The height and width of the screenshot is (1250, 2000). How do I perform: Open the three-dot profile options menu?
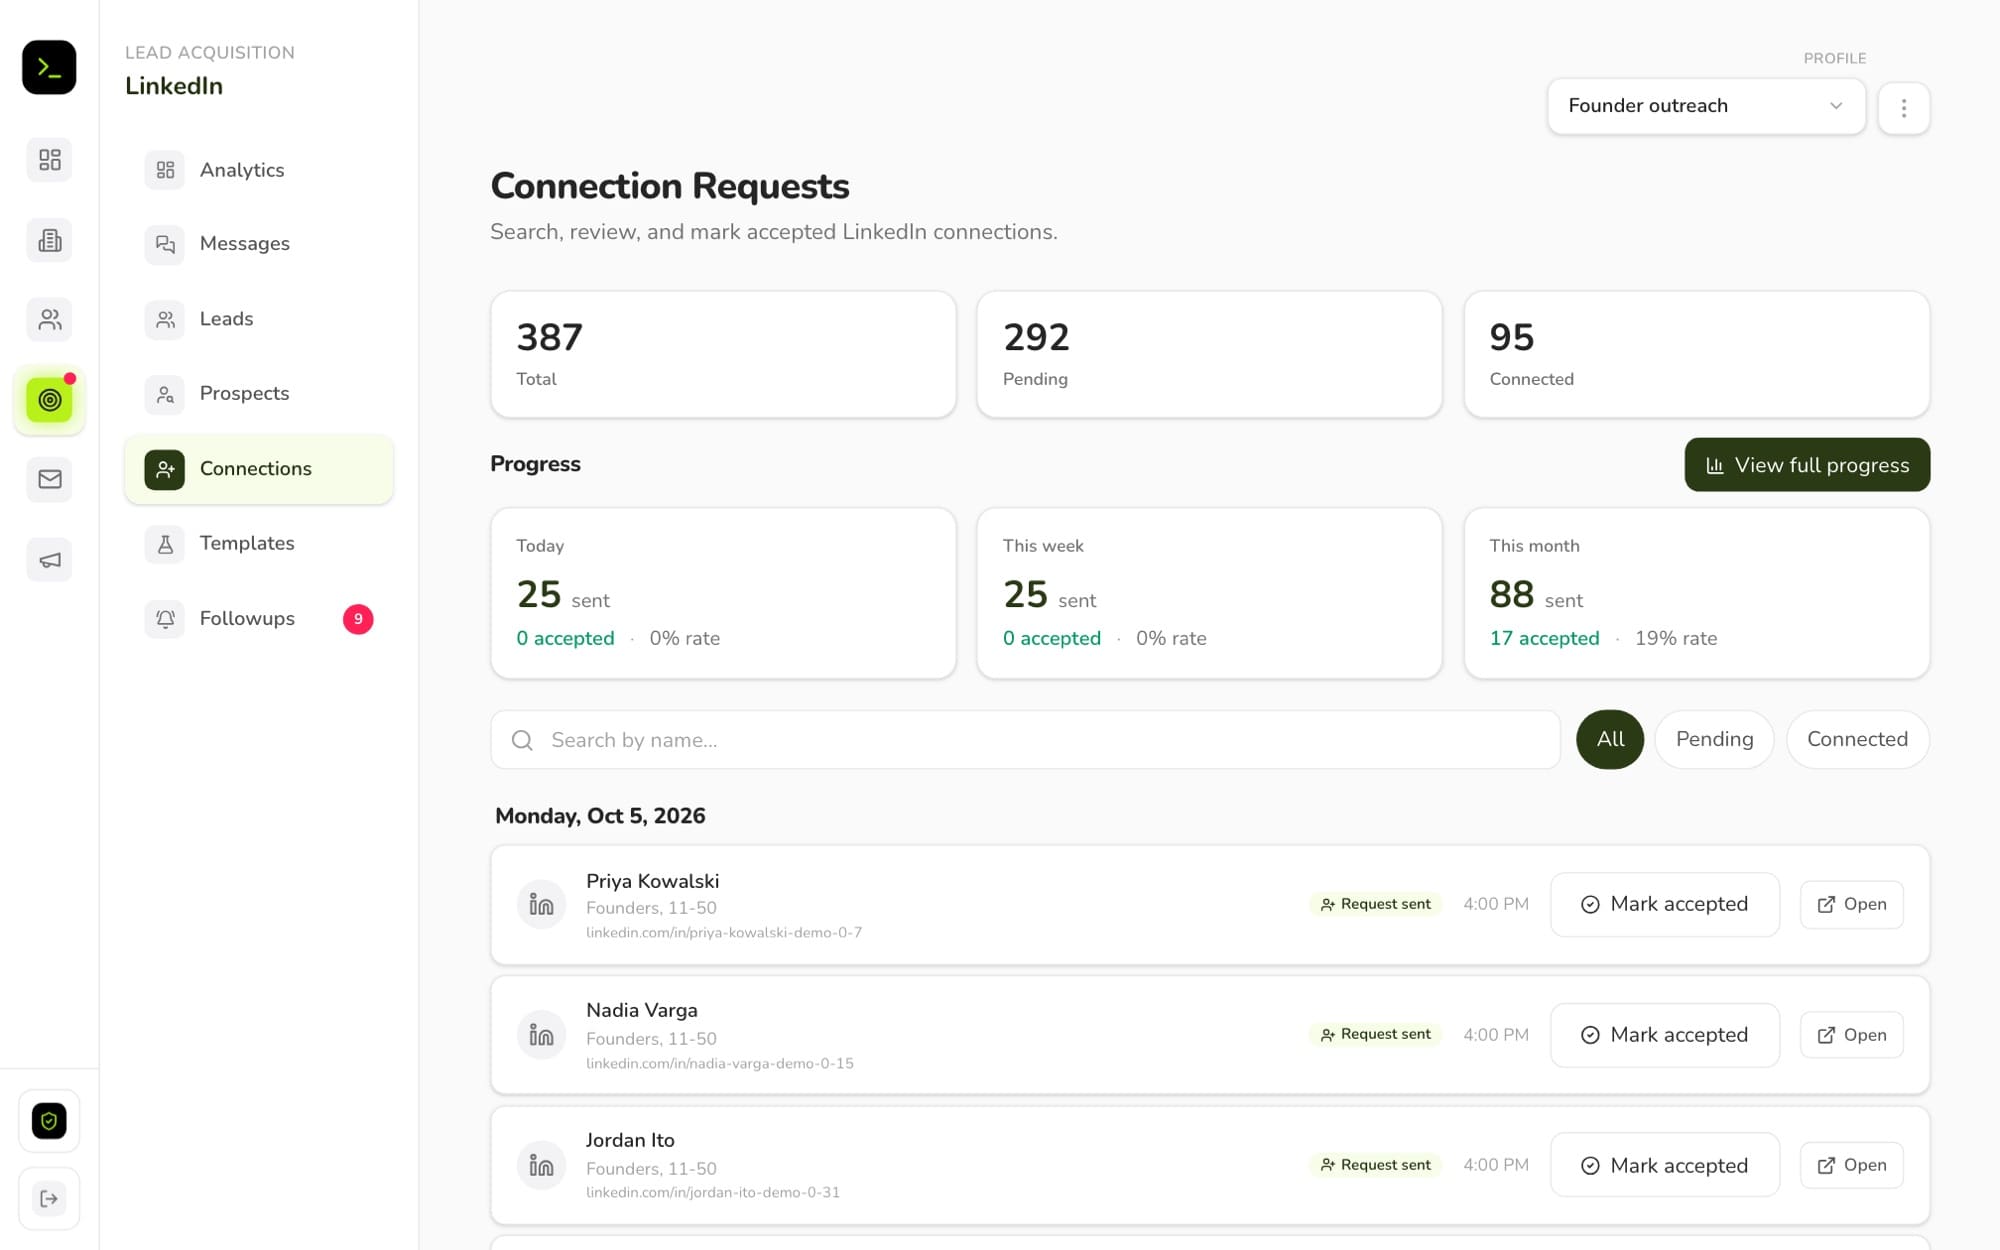1903,107
